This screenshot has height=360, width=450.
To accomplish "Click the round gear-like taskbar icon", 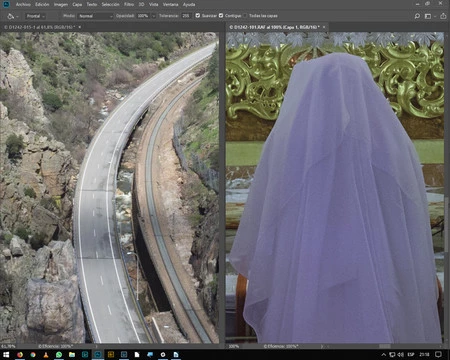I will (x=163, y=355).
